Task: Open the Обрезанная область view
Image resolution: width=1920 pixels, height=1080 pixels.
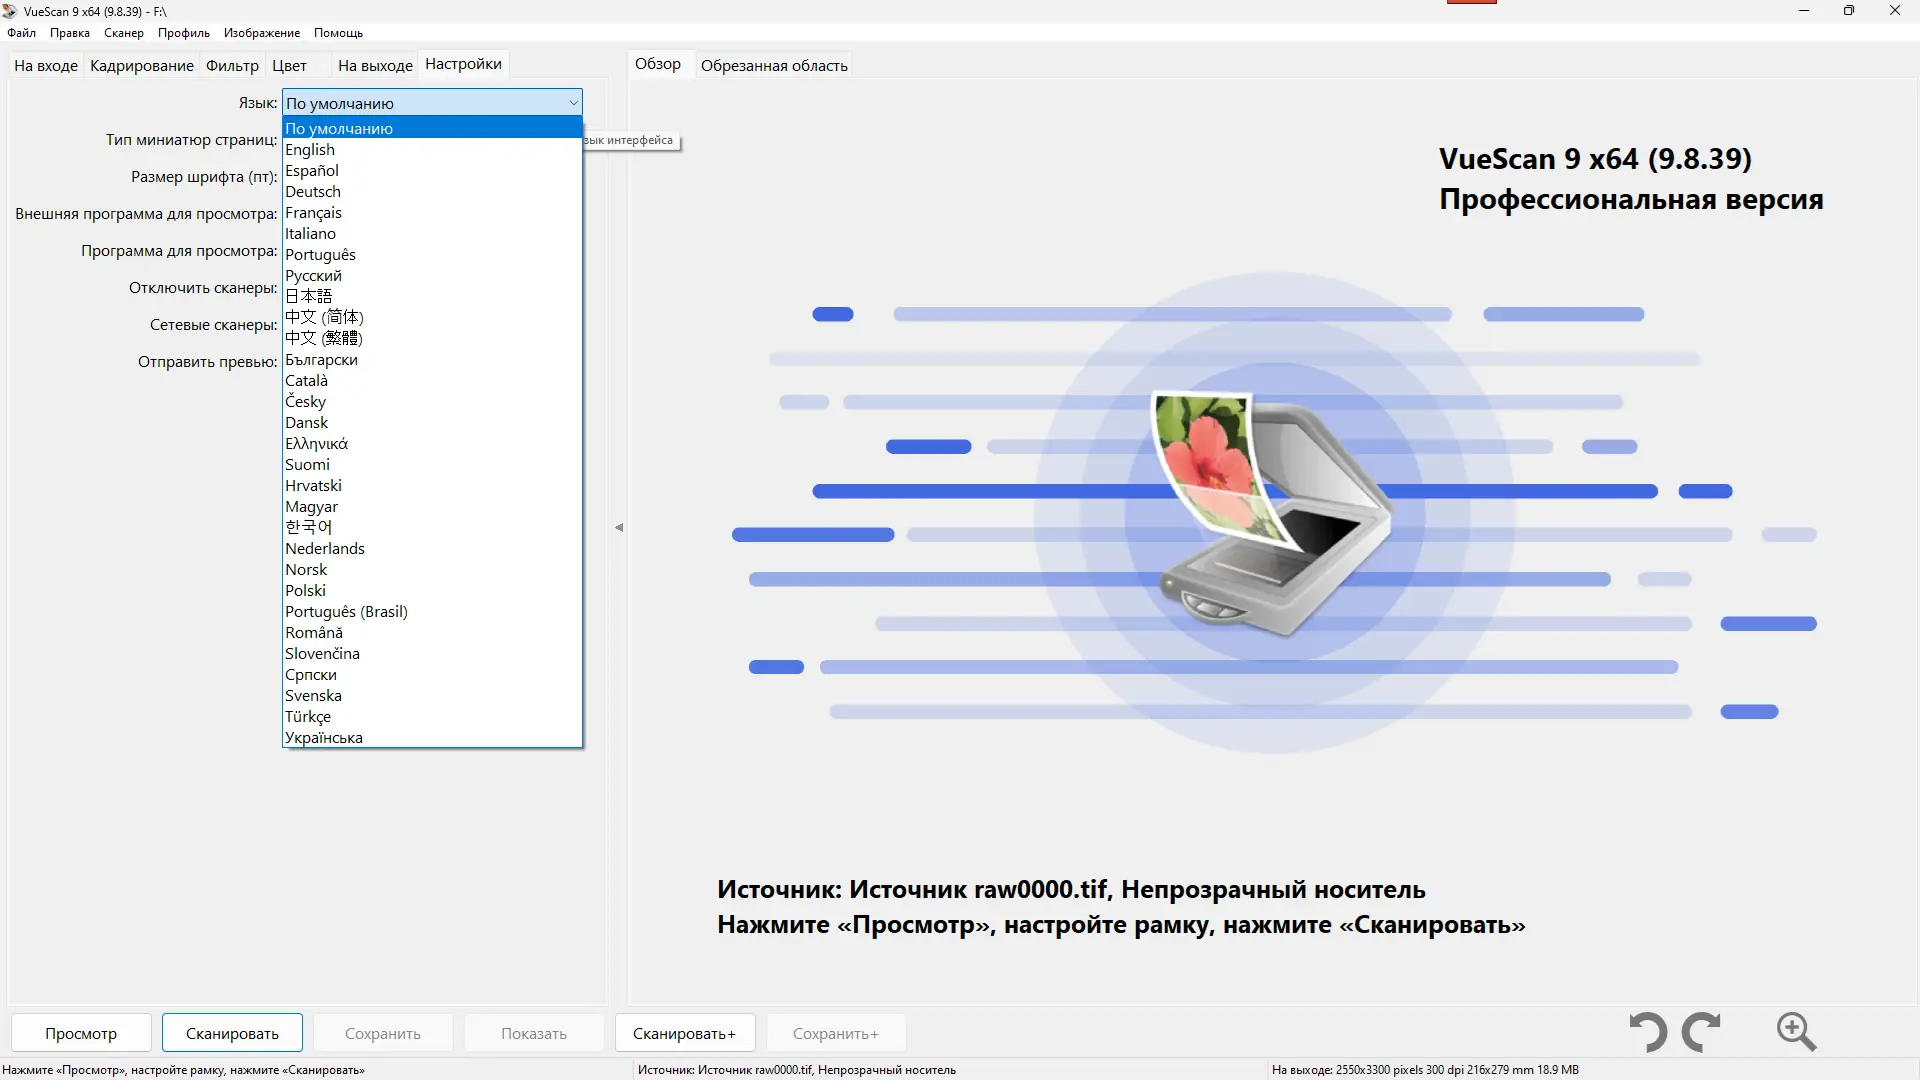Action: (773, 65)
